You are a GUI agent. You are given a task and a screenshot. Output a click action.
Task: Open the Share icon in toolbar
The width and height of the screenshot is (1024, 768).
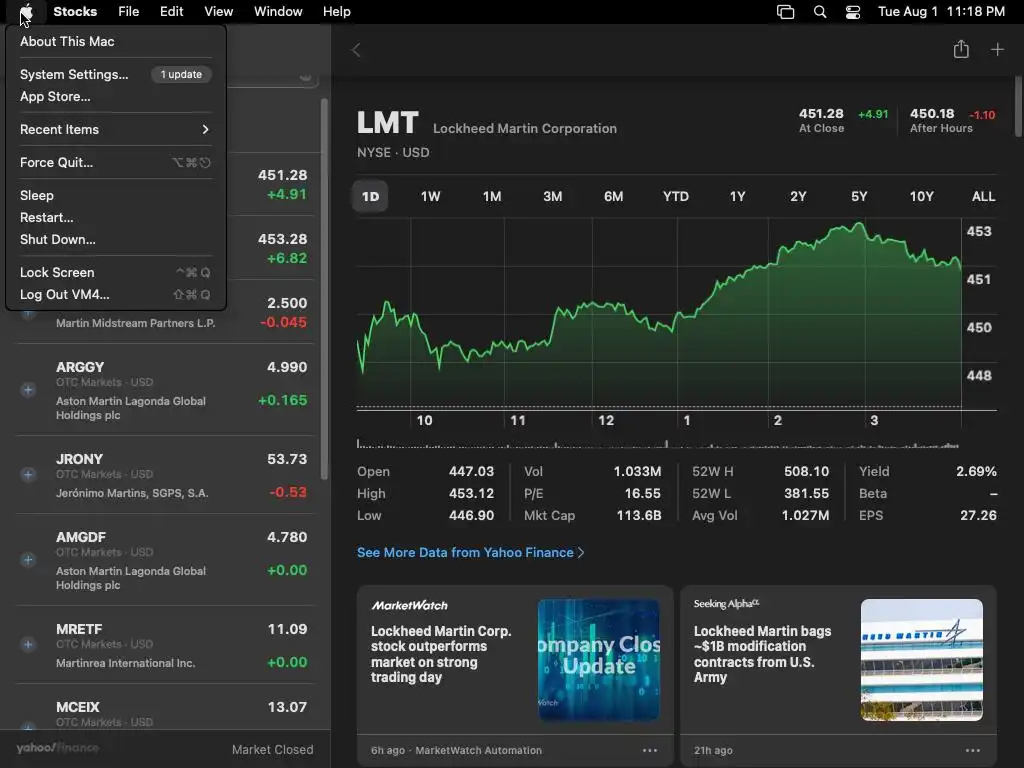pos(961,50)
